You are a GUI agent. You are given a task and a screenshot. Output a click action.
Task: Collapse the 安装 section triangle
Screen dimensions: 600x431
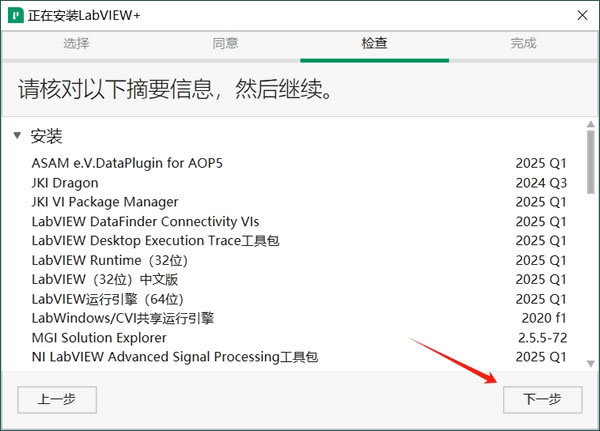click(x=17, y=136)
